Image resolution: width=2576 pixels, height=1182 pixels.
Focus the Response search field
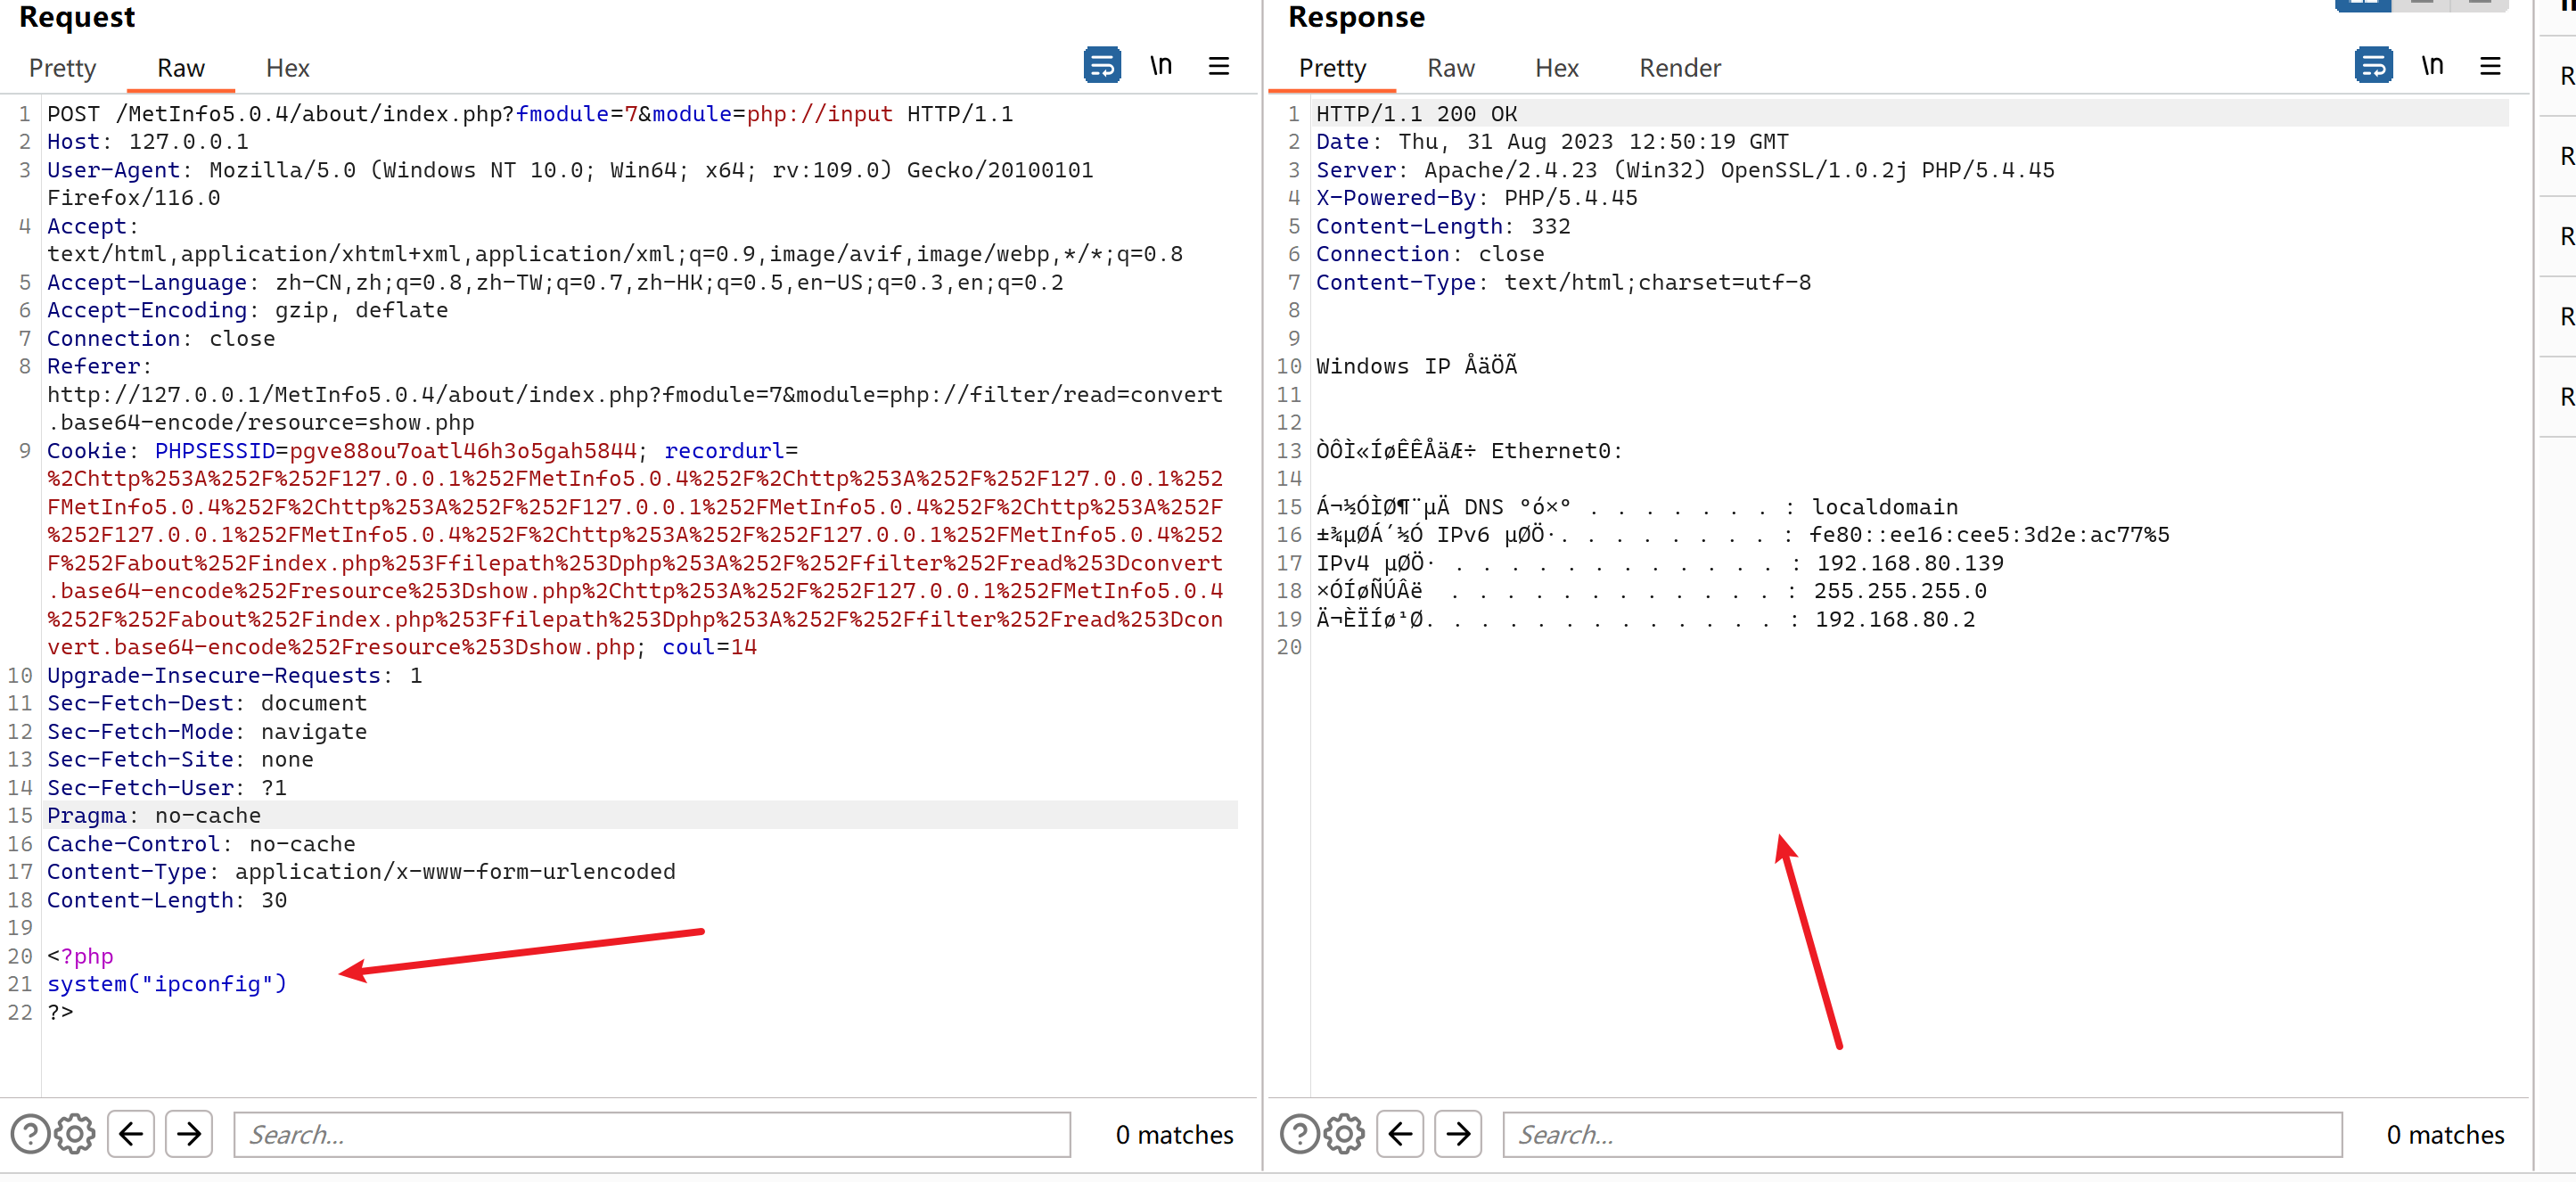[x=1922, y=1134]
